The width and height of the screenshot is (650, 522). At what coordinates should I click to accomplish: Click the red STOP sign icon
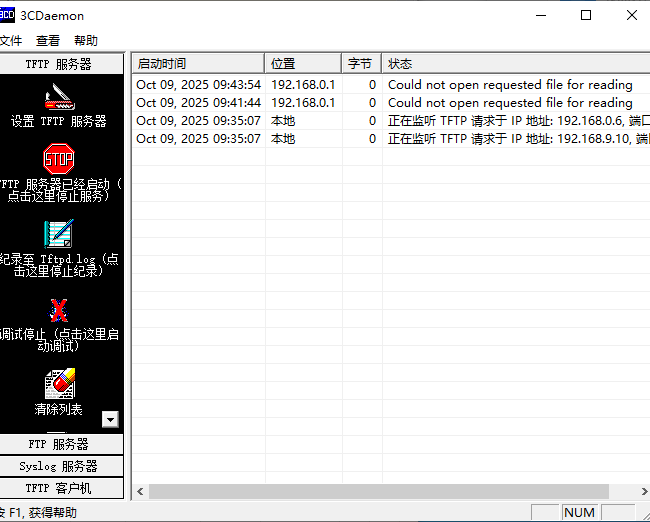coord(59,158)
